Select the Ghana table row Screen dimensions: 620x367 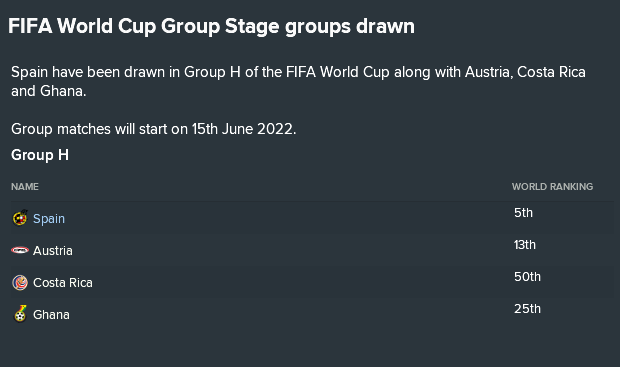point(312,314)
